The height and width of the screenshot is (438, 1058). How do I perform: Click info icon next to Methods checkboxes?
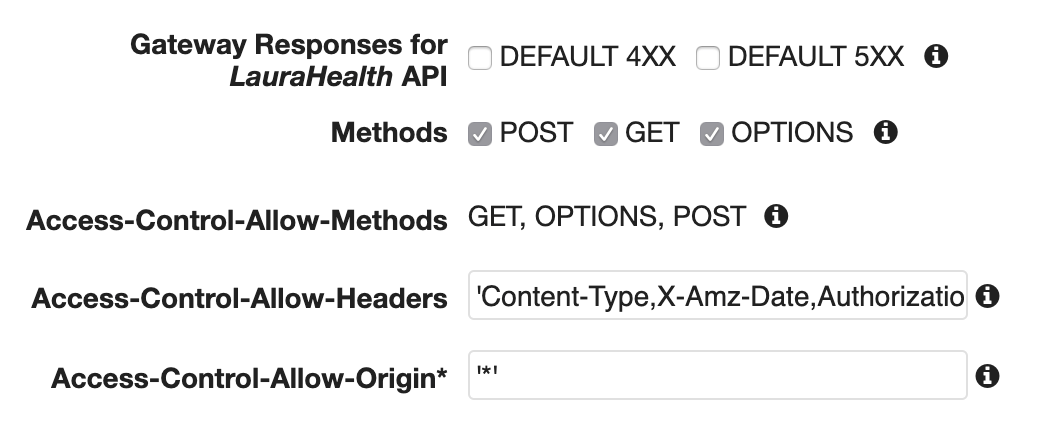click(x=885, y=132)
